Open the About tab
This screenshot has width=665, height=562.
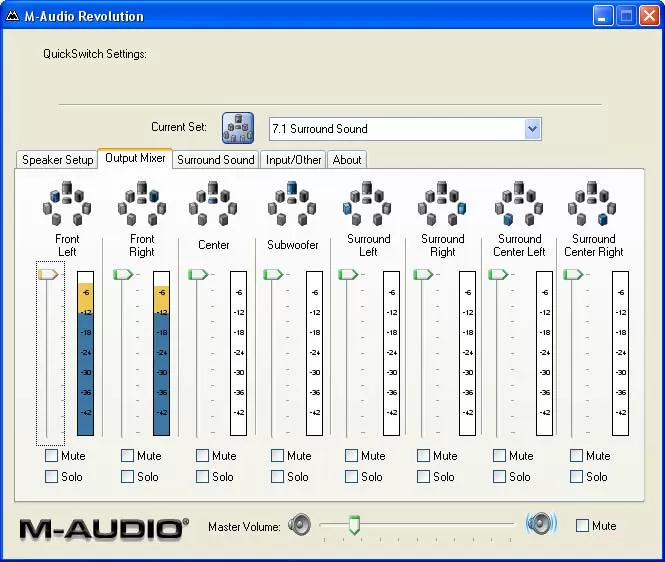[x=347, y=160]
